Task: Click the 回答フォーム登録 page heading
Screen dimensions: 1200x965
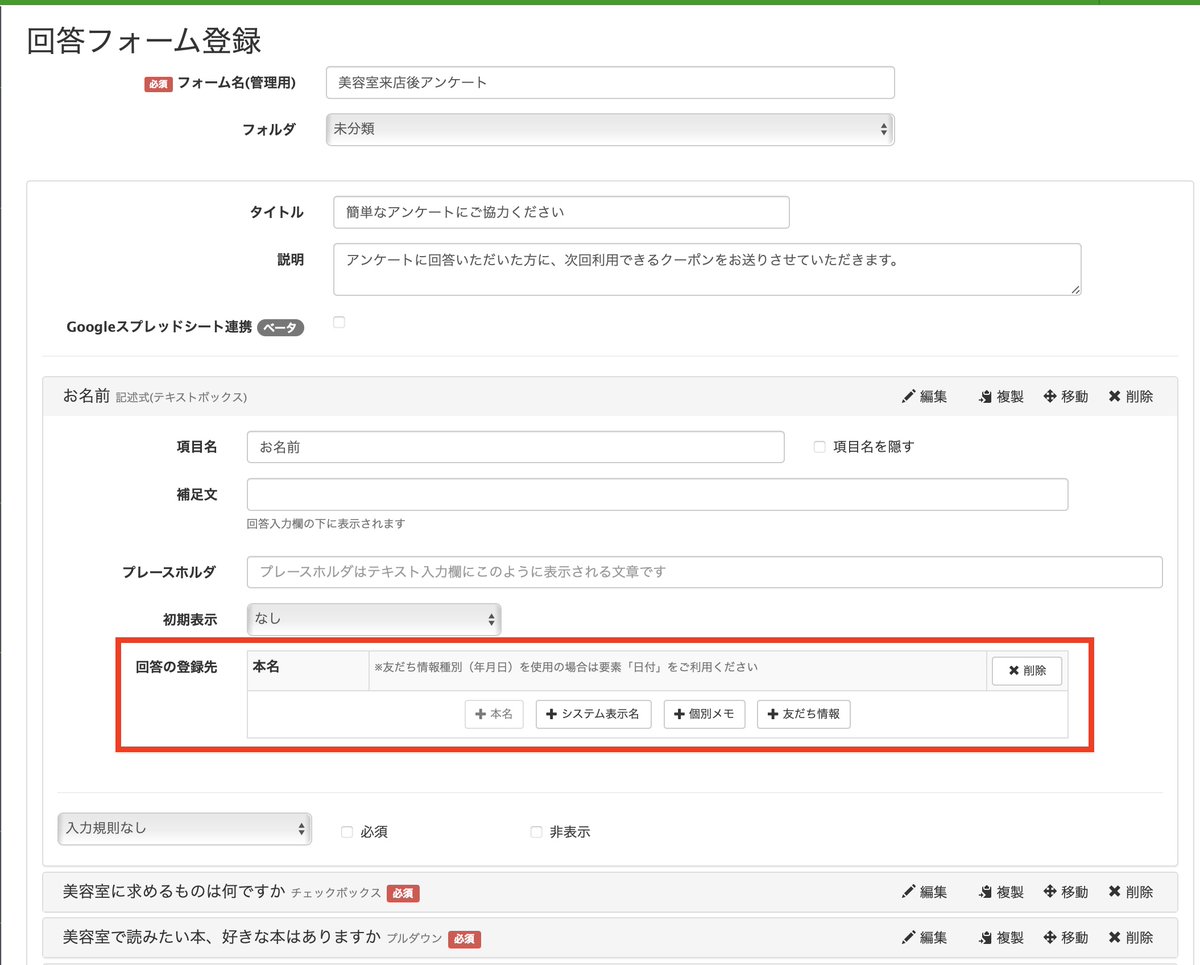Action: coord(144,41)
